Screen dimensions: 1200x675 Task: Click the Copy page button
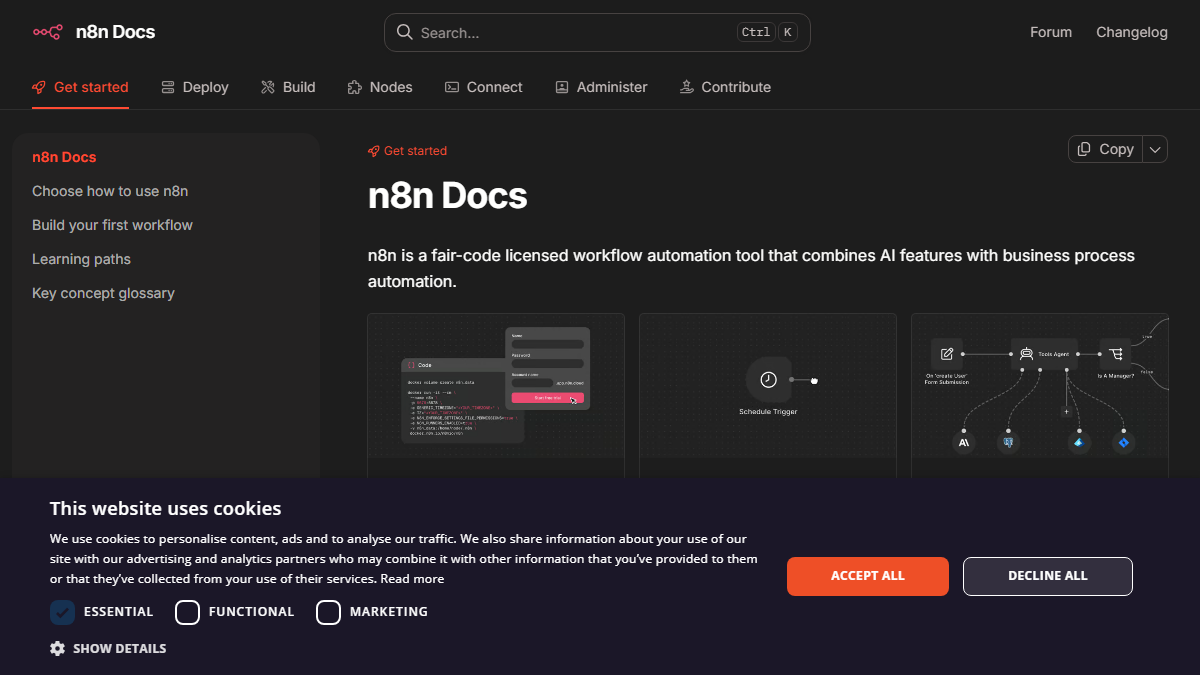(1105, 149)
